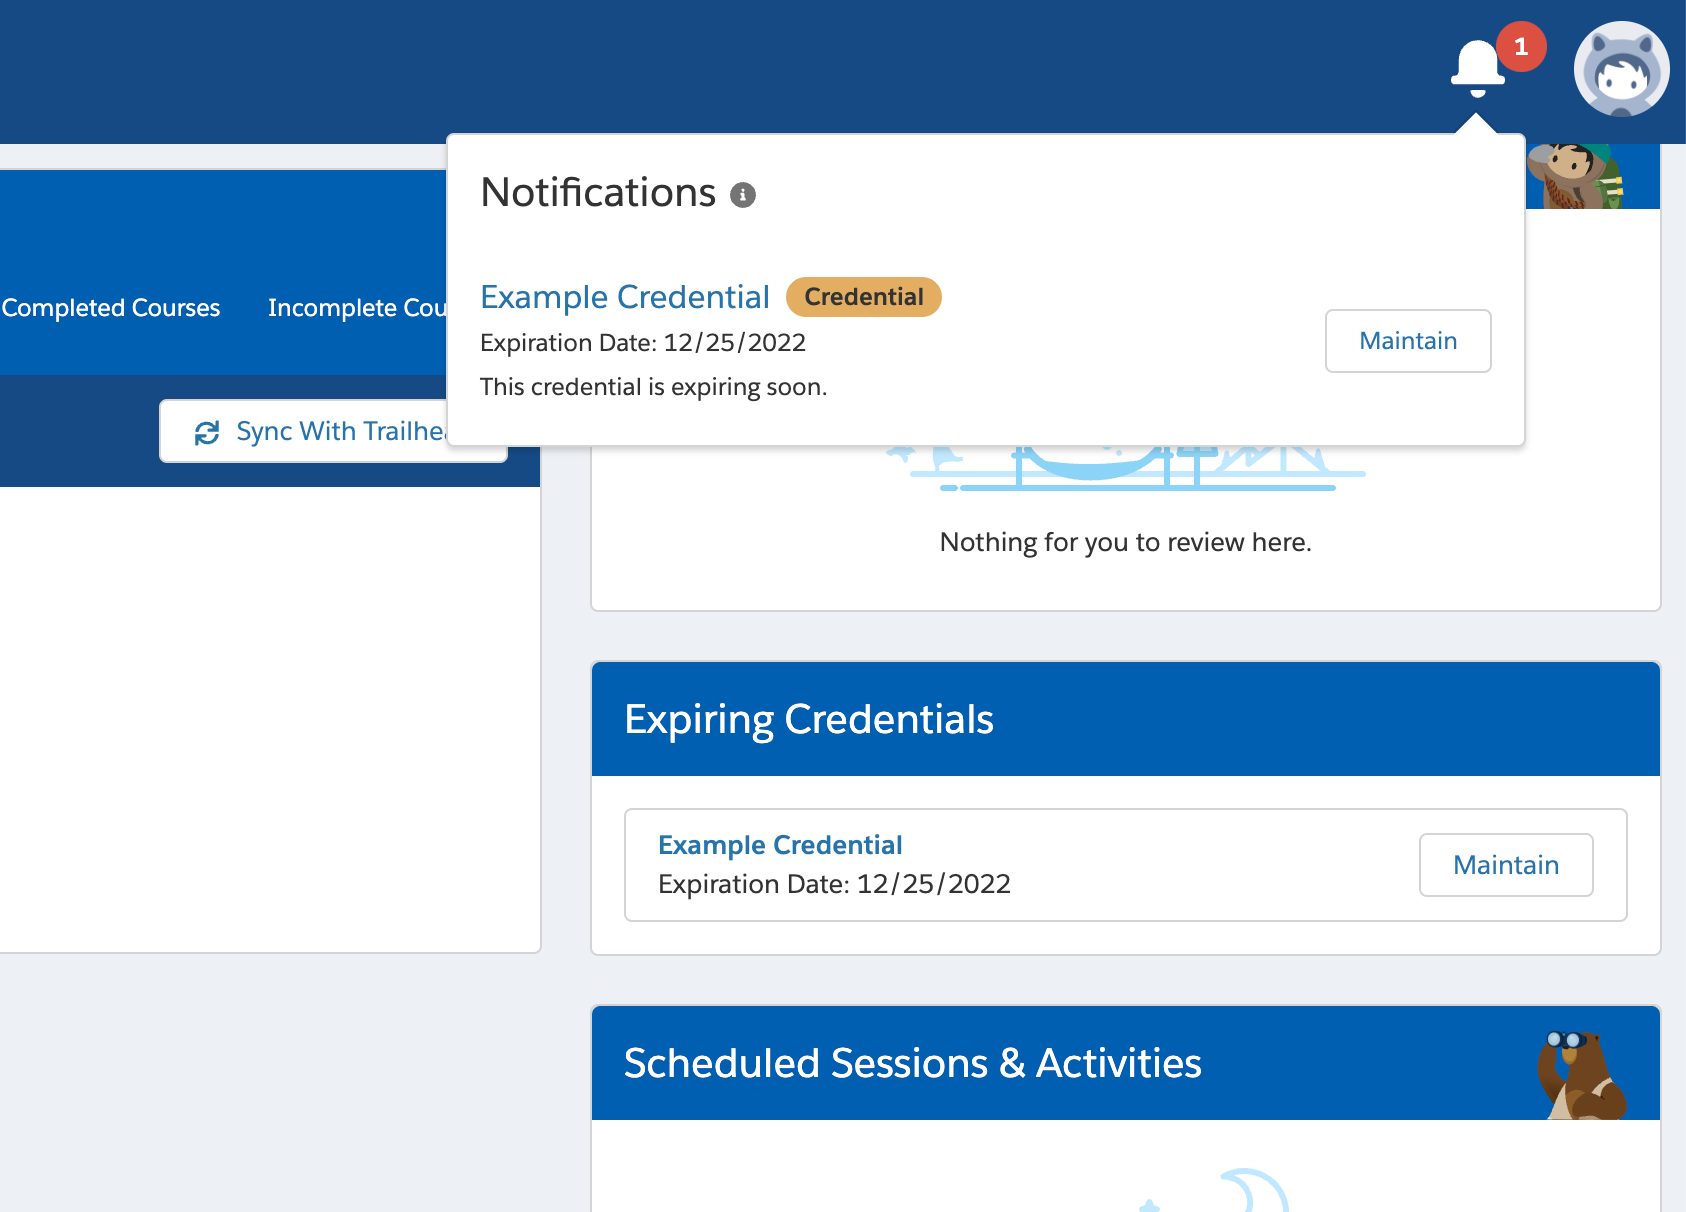This screenshot has height=1212, width=1686.
Task: Click the bear with binoculars mascot
Action: click(1582, 1076)
